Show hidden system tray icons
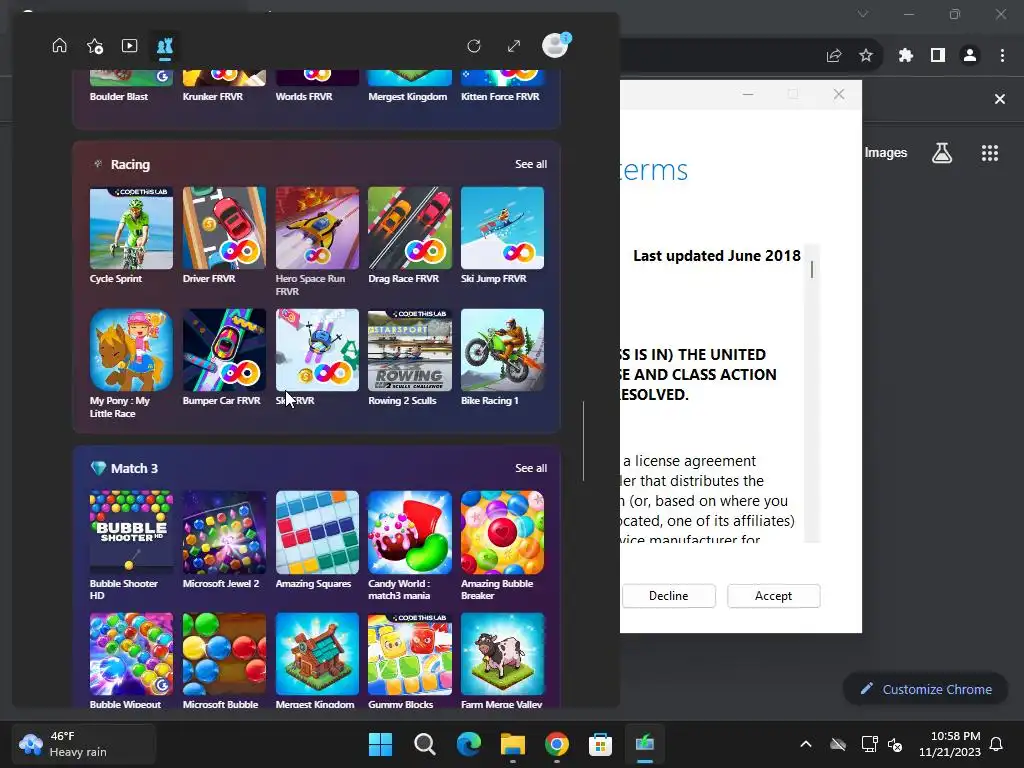Image resolution: width=1024 pixels, height=768 pixels. pyautogui.click(x=806, y=744)
